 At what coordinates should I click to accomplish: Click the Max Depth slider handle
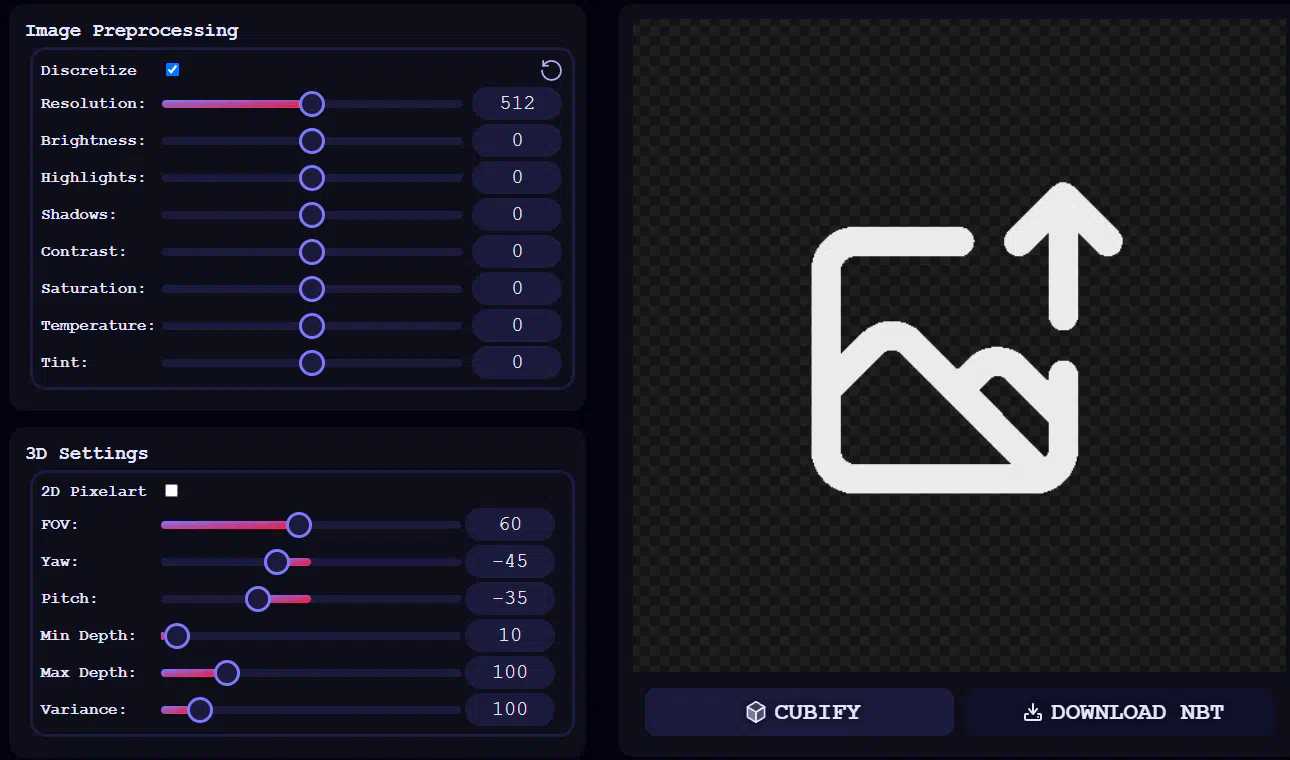[227, 673]
